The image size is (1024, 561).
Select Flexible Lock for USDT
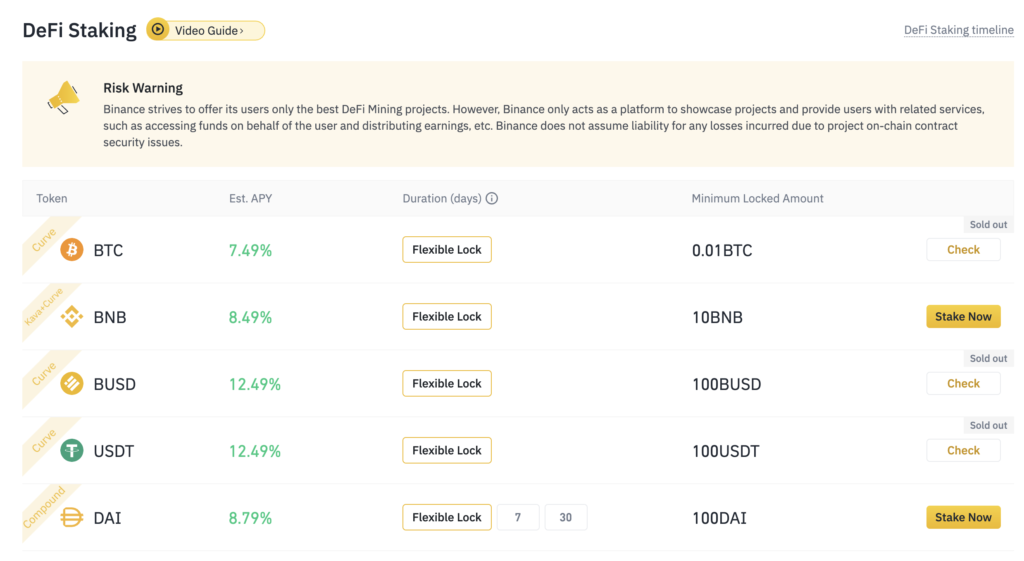pyautogui.click(x=447, y=451)
